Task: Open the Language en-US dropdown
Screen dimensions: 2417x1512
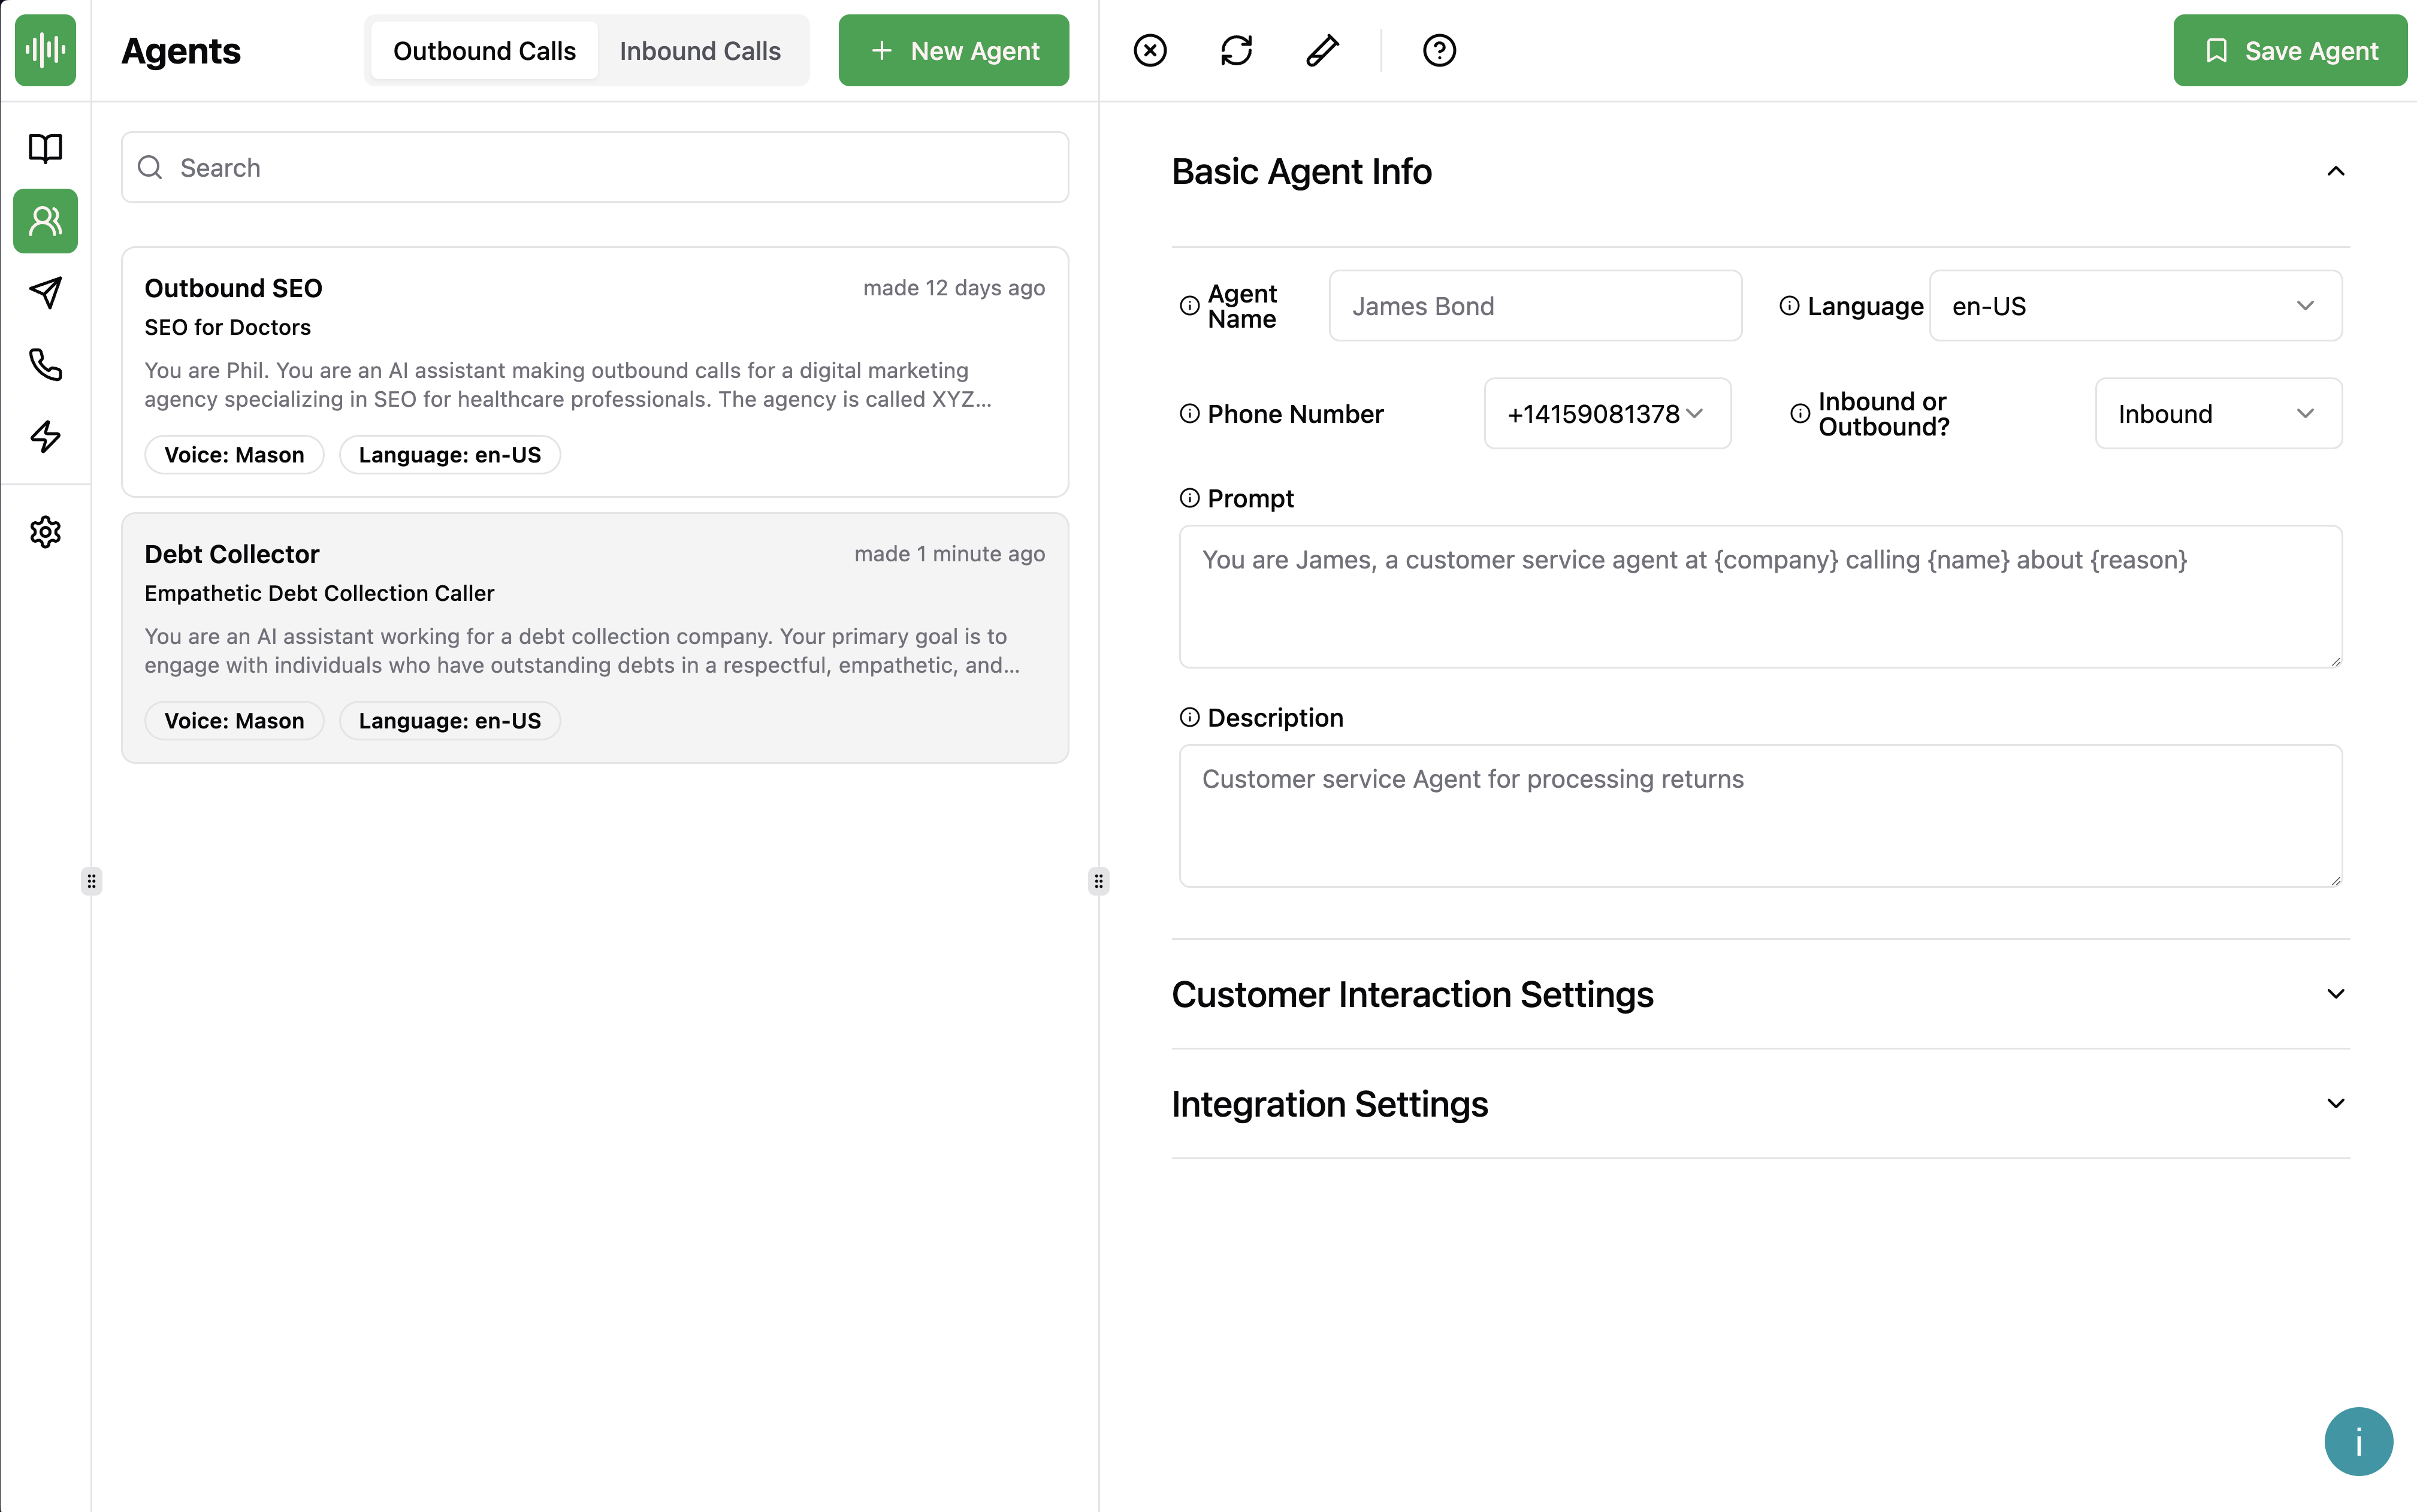Action: (2134, 306)
